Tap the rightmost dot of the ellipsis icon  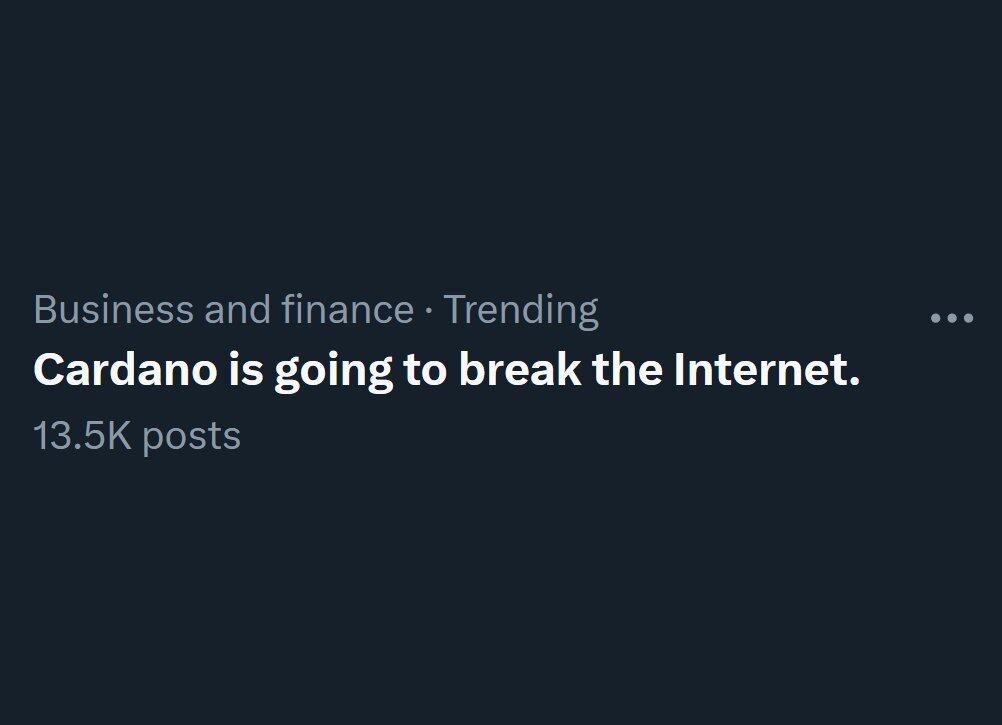tap(968, 317)
